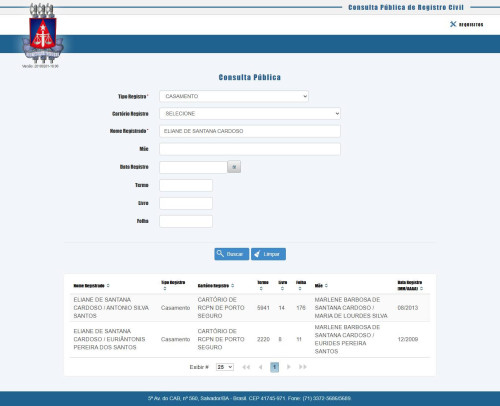The image size is (500, 406).
Task: Go to the next results page
Action: [289, 367]
